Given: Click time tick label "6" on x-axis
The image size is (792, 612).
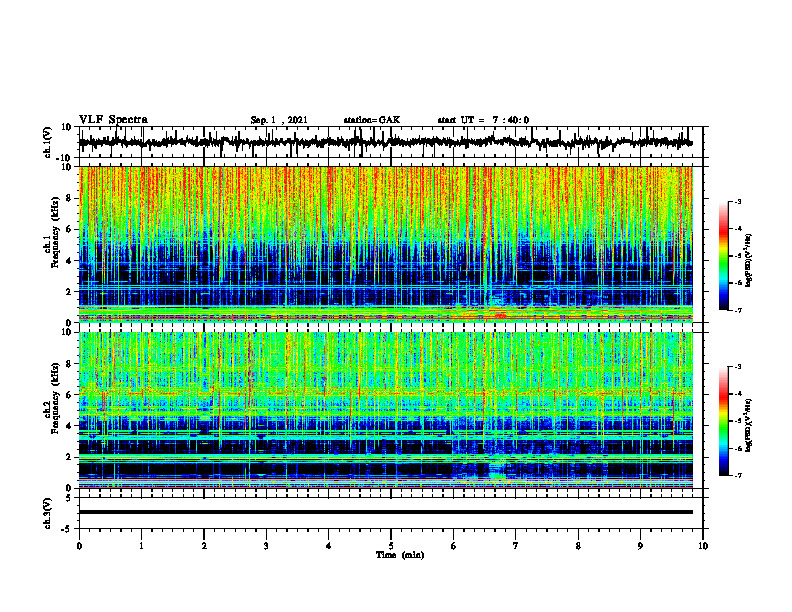Looking at the screenshot, I should (454, 546).
